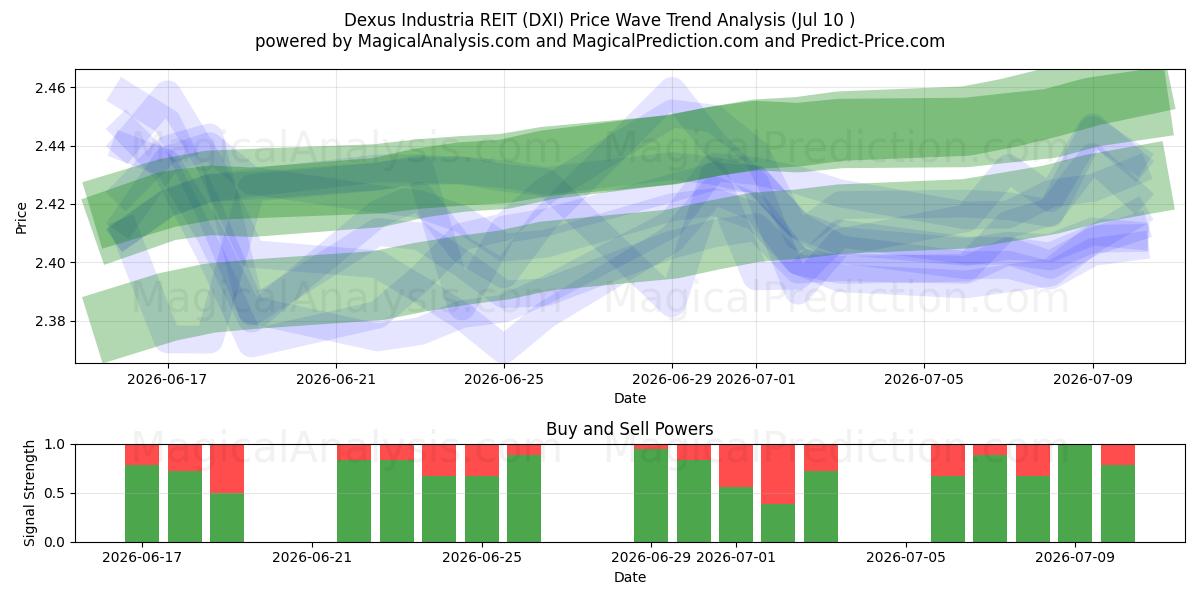The width and height of the screenshot is (1200, 600).
Task: Click 2026-06-25 tick on the price chart
Action: [x=504, y=379]
